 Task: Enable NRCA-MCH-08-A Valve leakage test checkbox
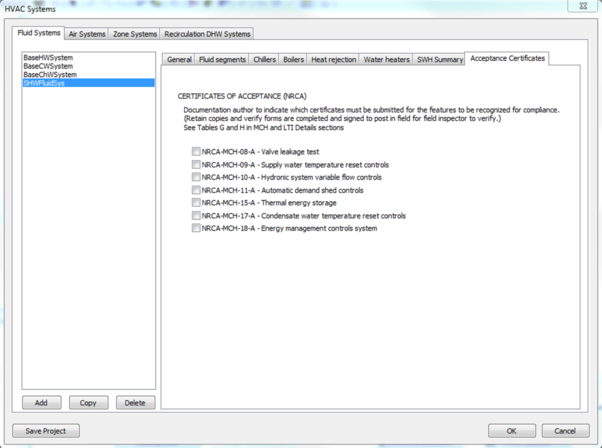pos(197,152)
